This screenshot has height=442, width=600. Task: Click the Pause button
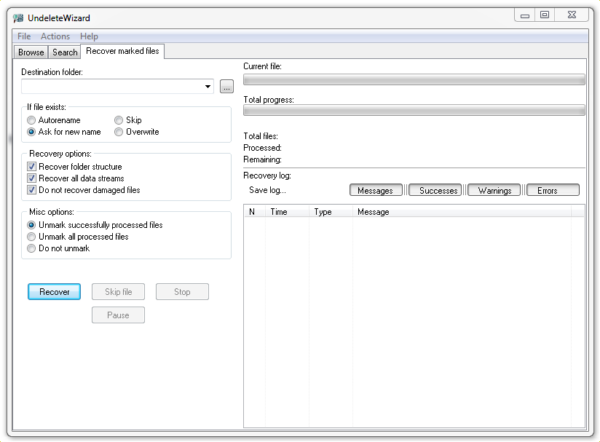coord(118,315)
